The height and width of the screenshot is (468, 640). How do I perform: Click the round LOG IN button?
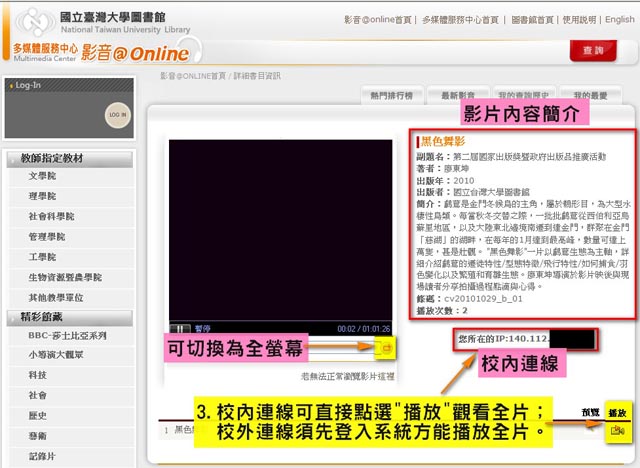click(118, 115)
